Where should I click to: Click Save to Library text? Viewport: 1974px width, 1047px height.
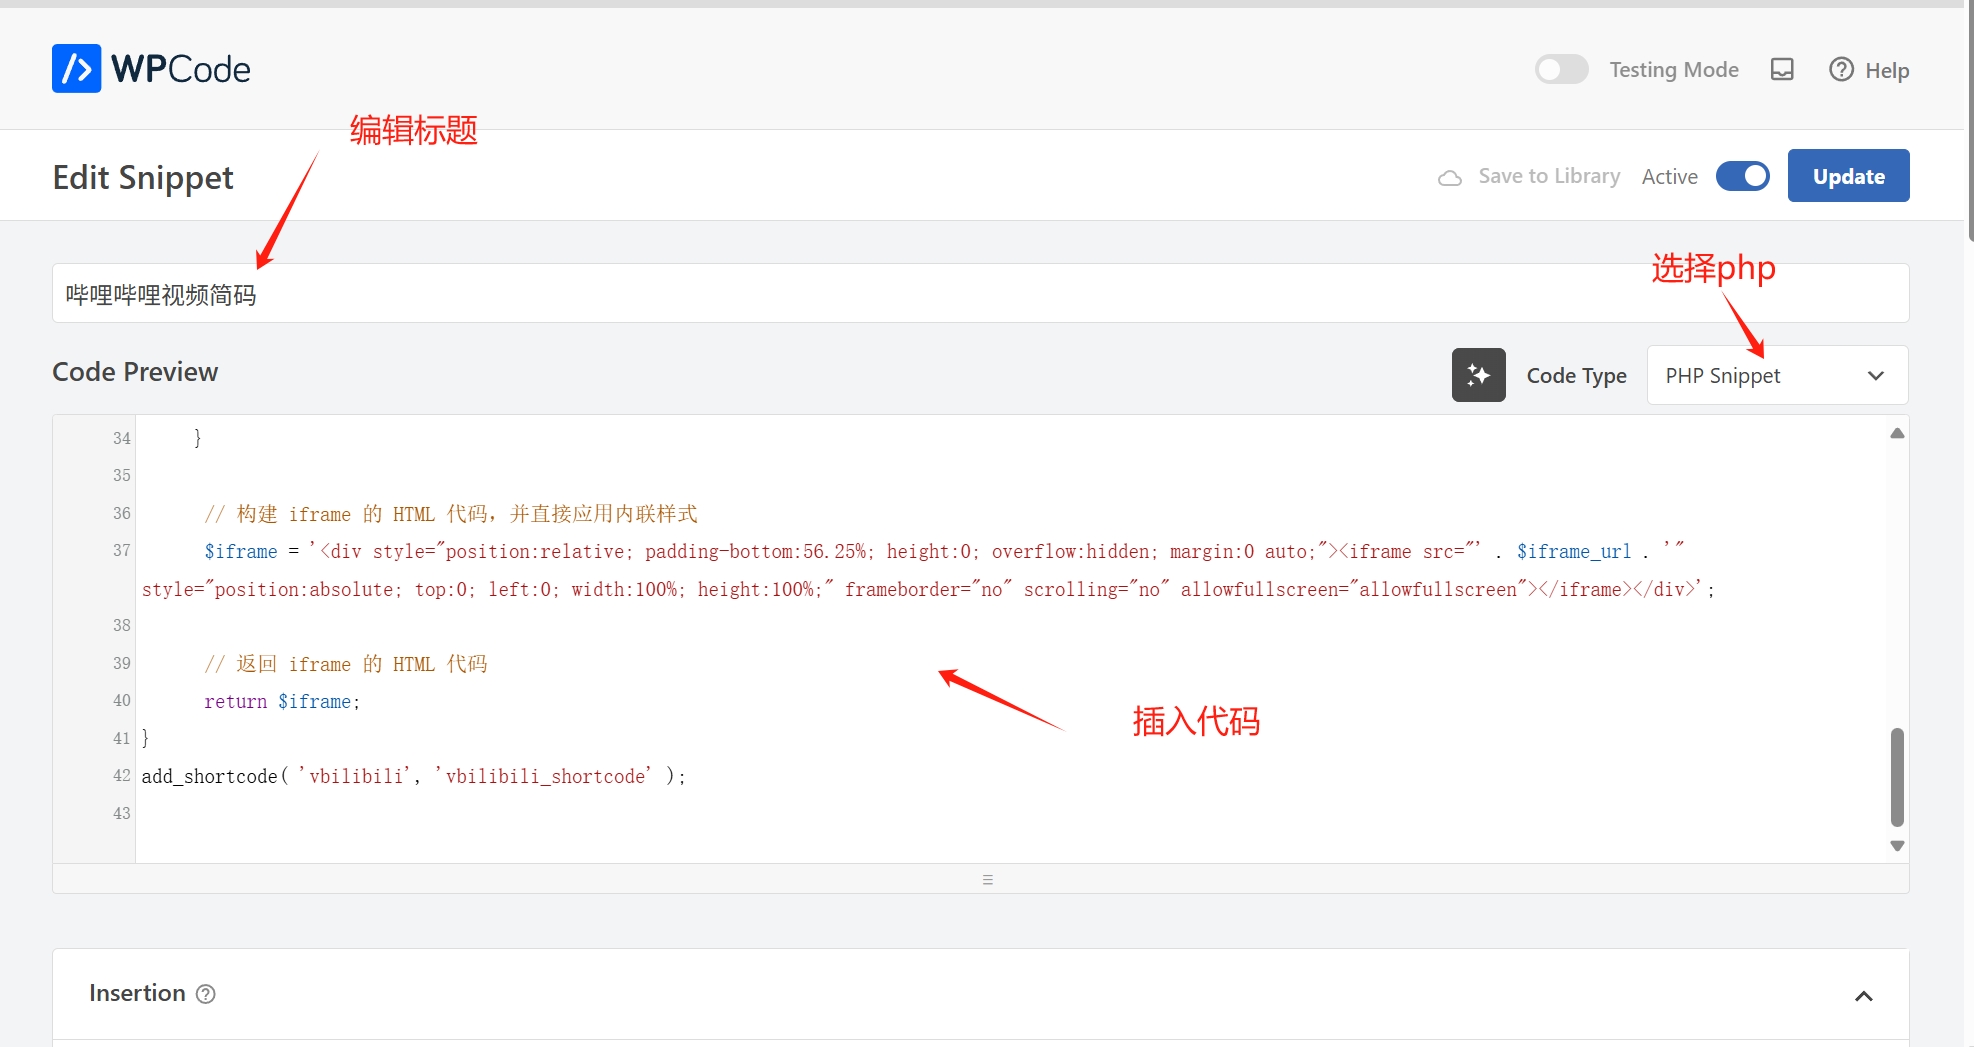click(1549, 176)
